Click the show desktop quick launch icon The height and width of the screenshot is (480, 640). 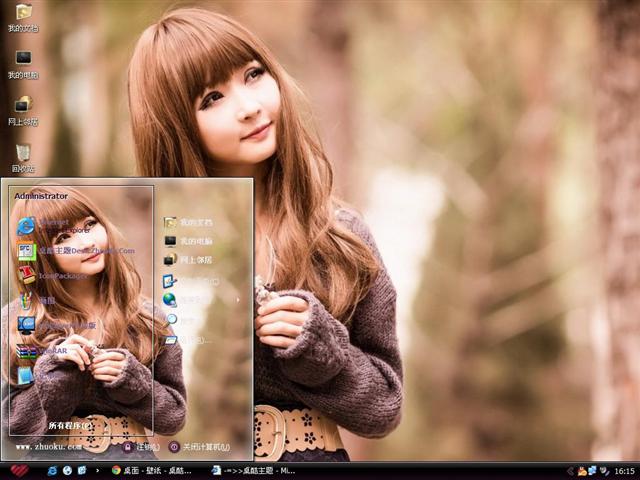(x=82, y=471)
